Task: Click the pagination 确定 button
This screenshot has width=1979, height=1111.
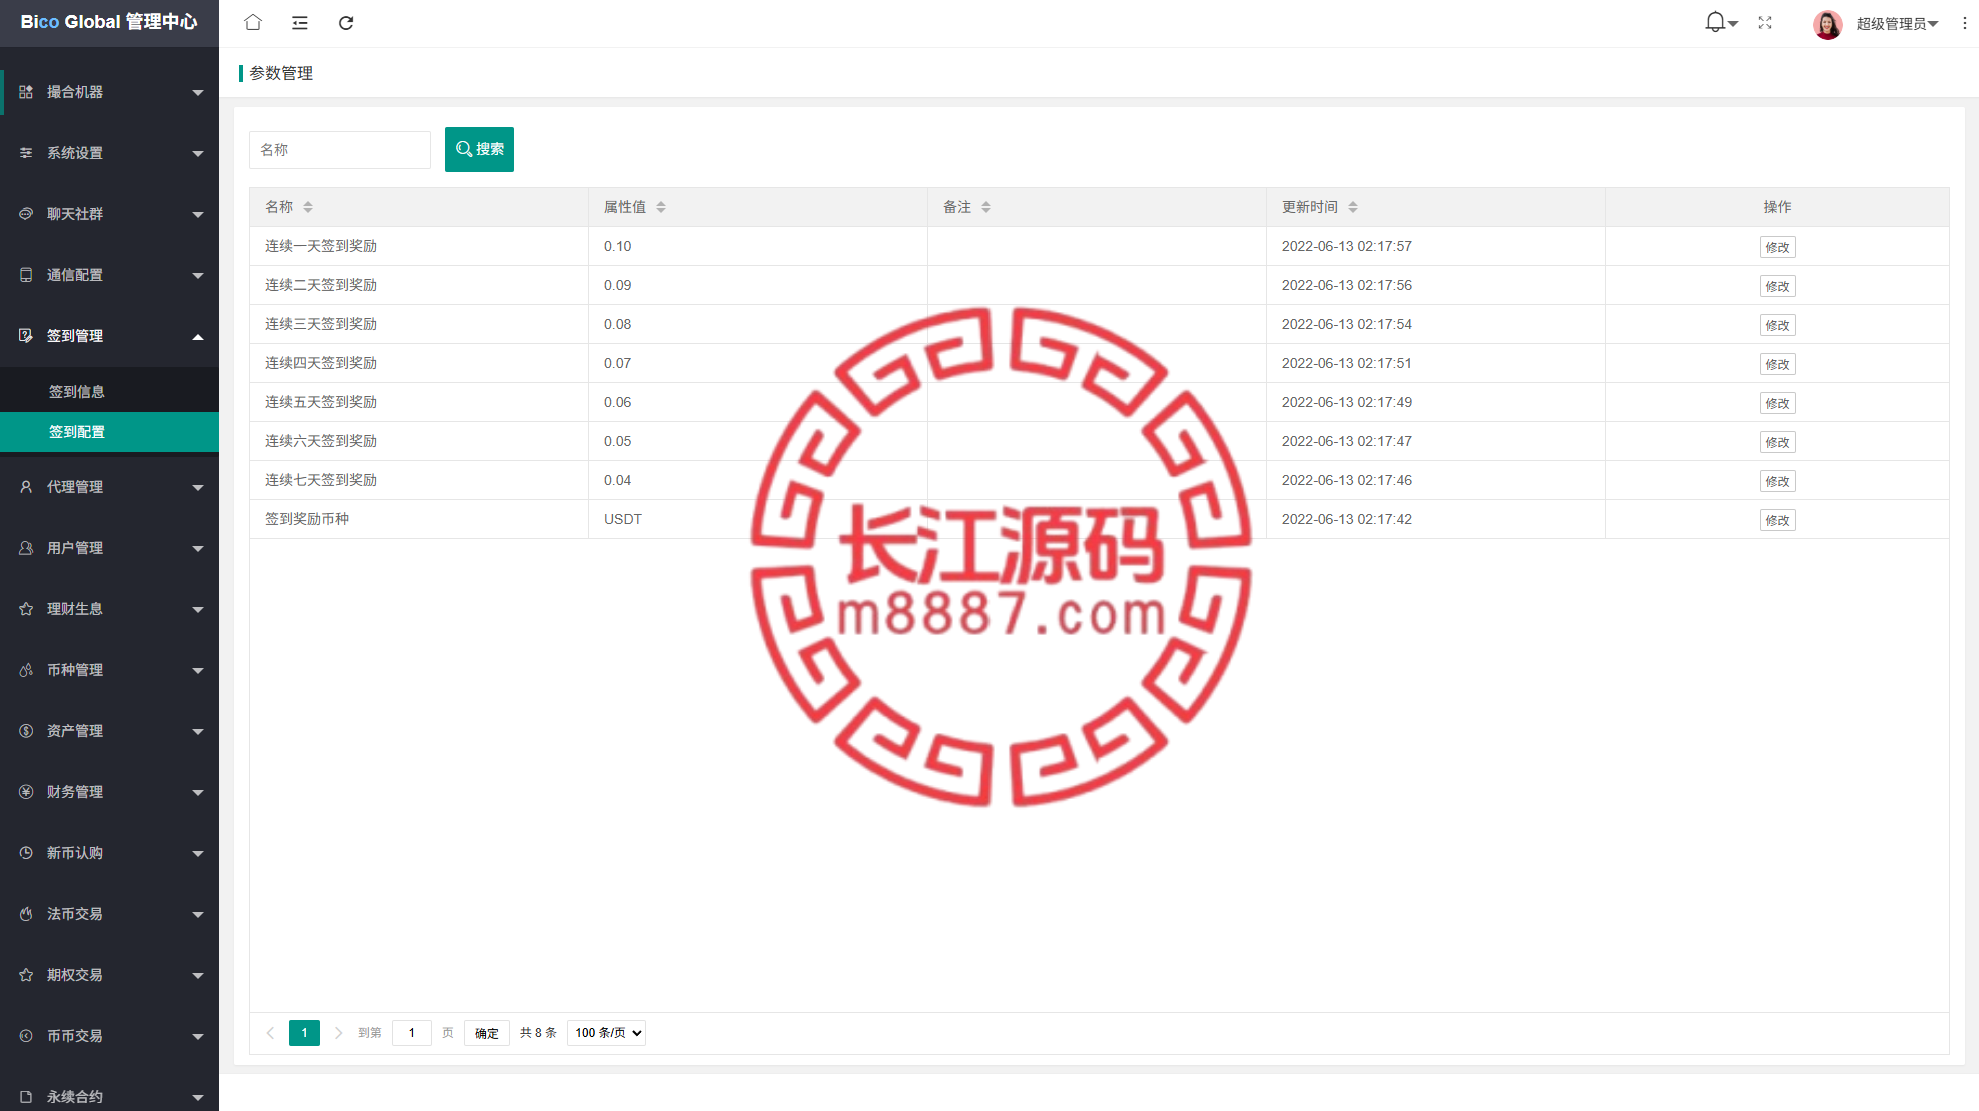Action: 487,1033
